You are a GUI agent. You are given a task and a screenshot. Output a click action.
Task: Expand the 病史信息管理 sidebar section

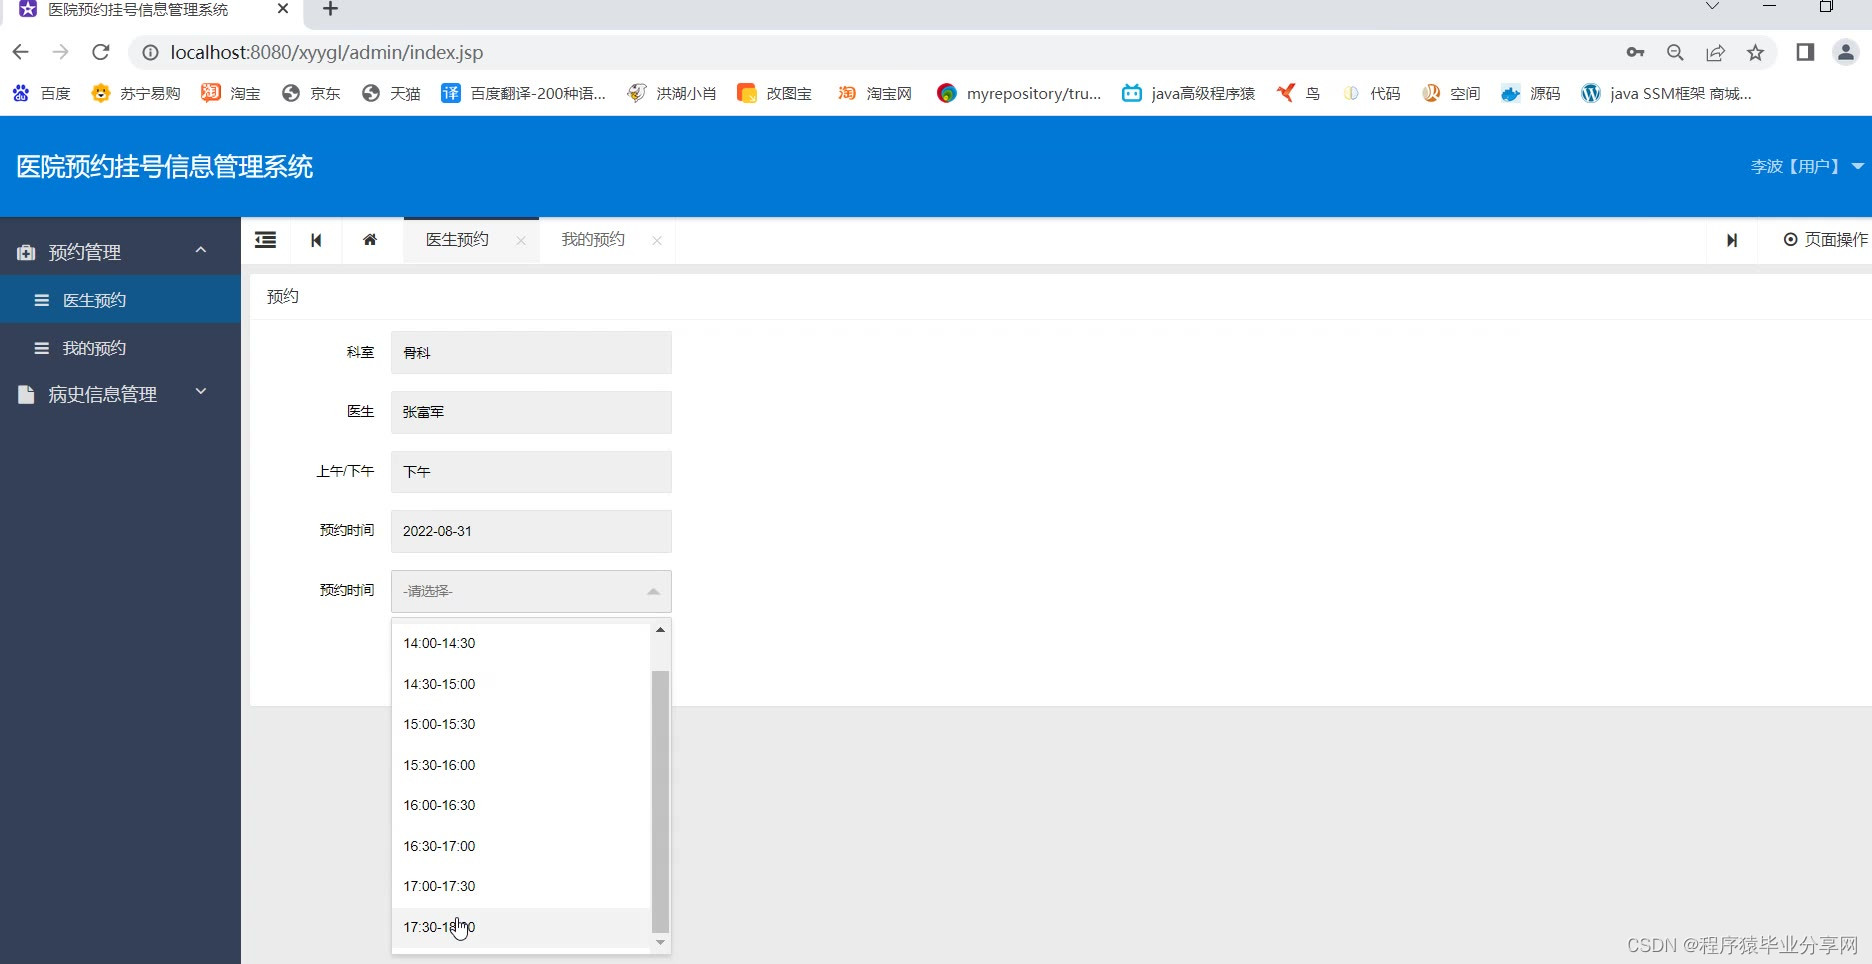[x=120, y=394]
